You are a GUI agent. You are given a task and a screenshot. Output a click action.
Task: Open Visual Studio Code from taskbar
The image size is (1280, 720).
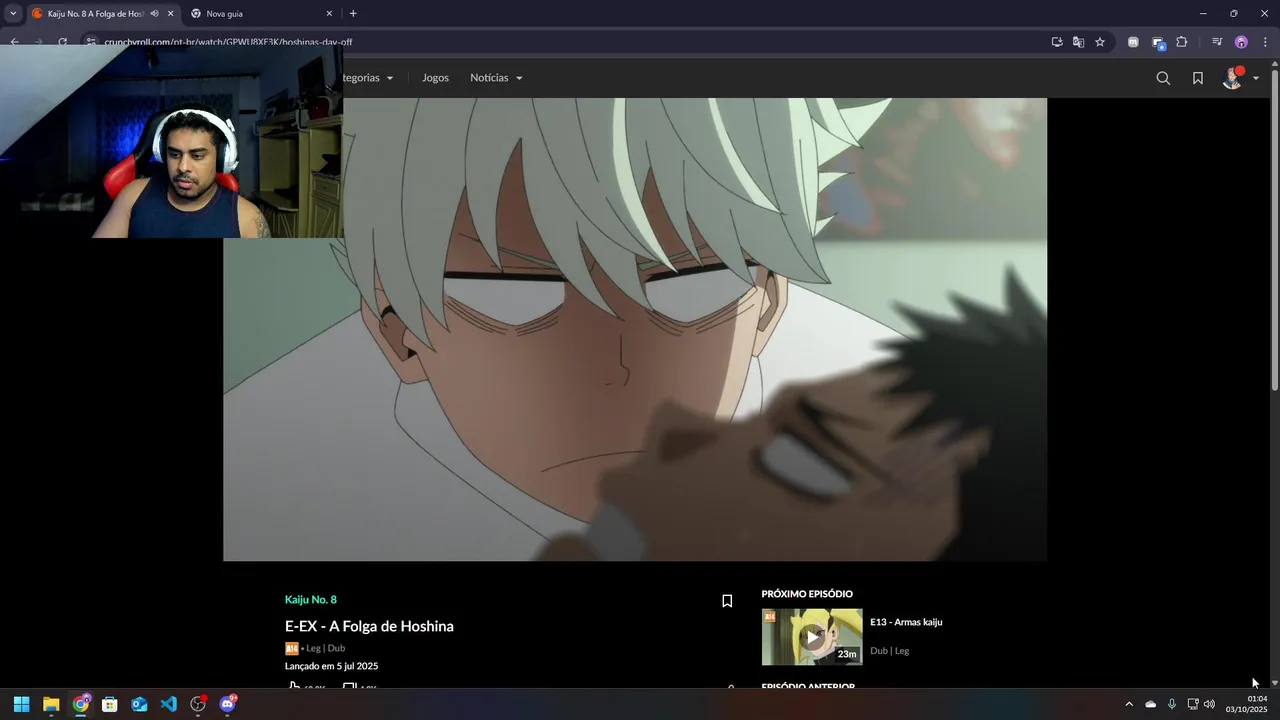point(169,704)
